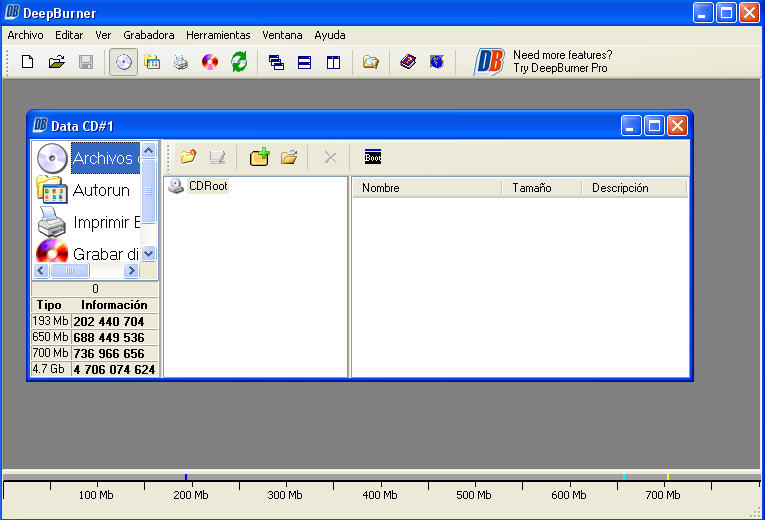Open the Archivo menu
The image size is (765, 520).
point(25,35)
